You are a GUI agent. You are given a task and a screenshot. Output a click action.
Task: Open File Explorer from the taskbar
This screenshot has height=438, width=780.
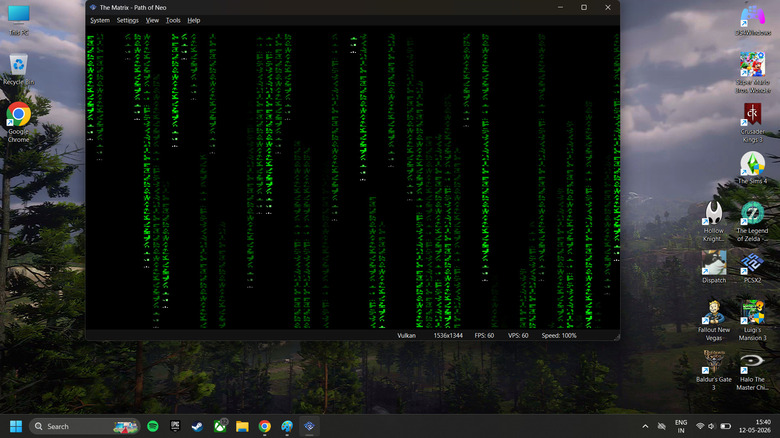[242, 427]
